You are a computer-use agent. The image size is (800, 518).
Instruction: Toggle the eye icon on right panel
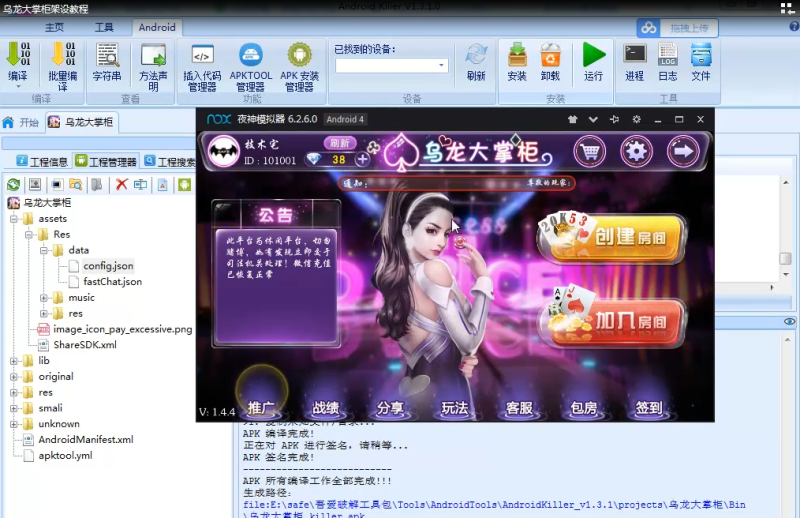pyautogui.click(x=789, y=322)
